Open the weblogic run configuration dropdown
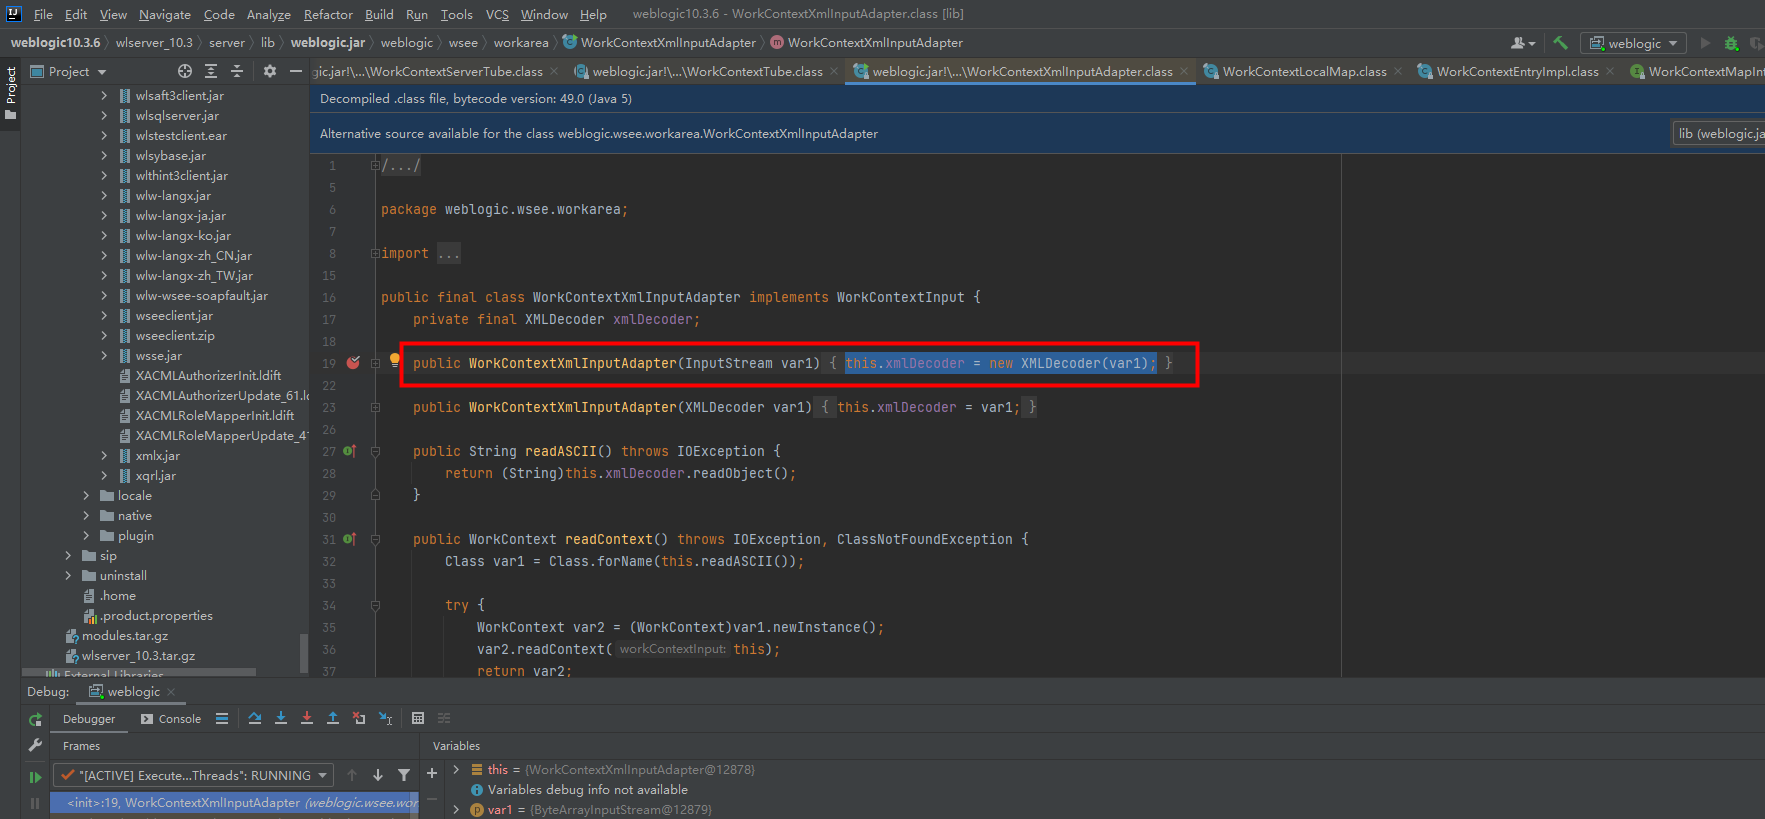Viewport: 1765px width, 819px height. (x=1633, y=43)
